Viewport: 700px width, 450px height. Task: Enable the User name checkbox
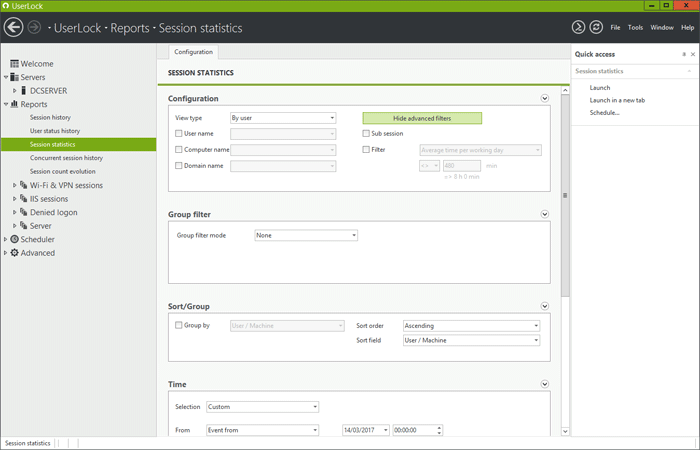pyautogui.click(x=179, y=133)
